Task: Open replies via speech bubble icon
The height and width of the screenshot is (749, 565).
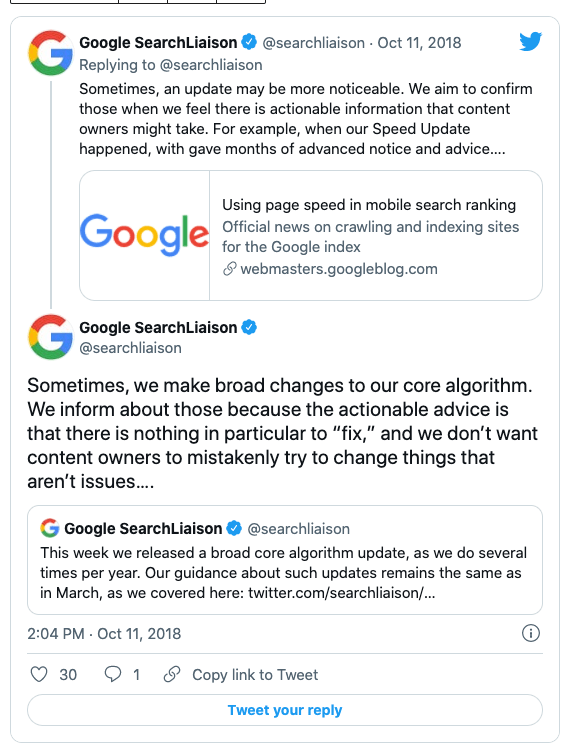Action: point(113,674)
